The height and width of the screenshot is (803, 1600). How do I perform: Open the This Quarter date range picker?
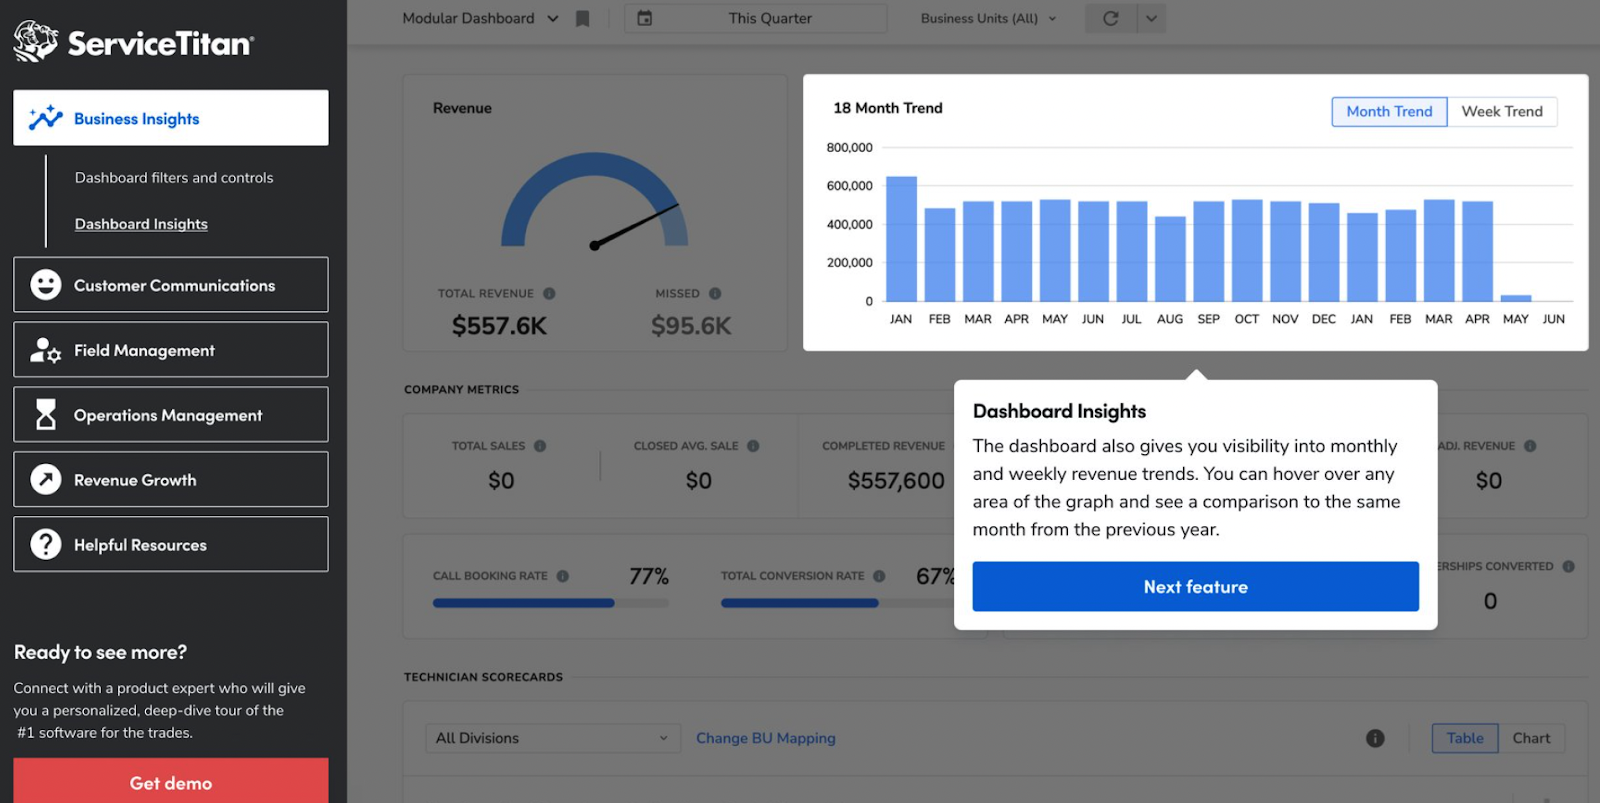(756, 18)
